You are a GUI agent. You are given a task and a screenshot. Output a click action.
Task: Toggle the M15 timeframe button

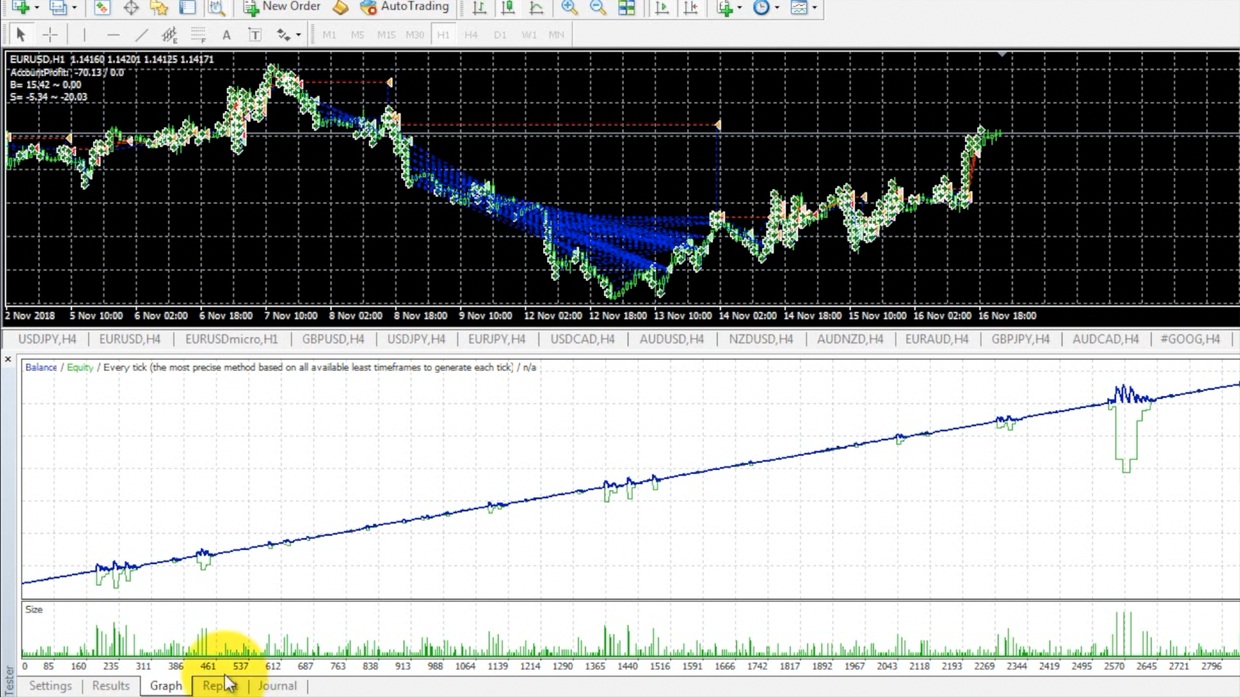point(386,35)
